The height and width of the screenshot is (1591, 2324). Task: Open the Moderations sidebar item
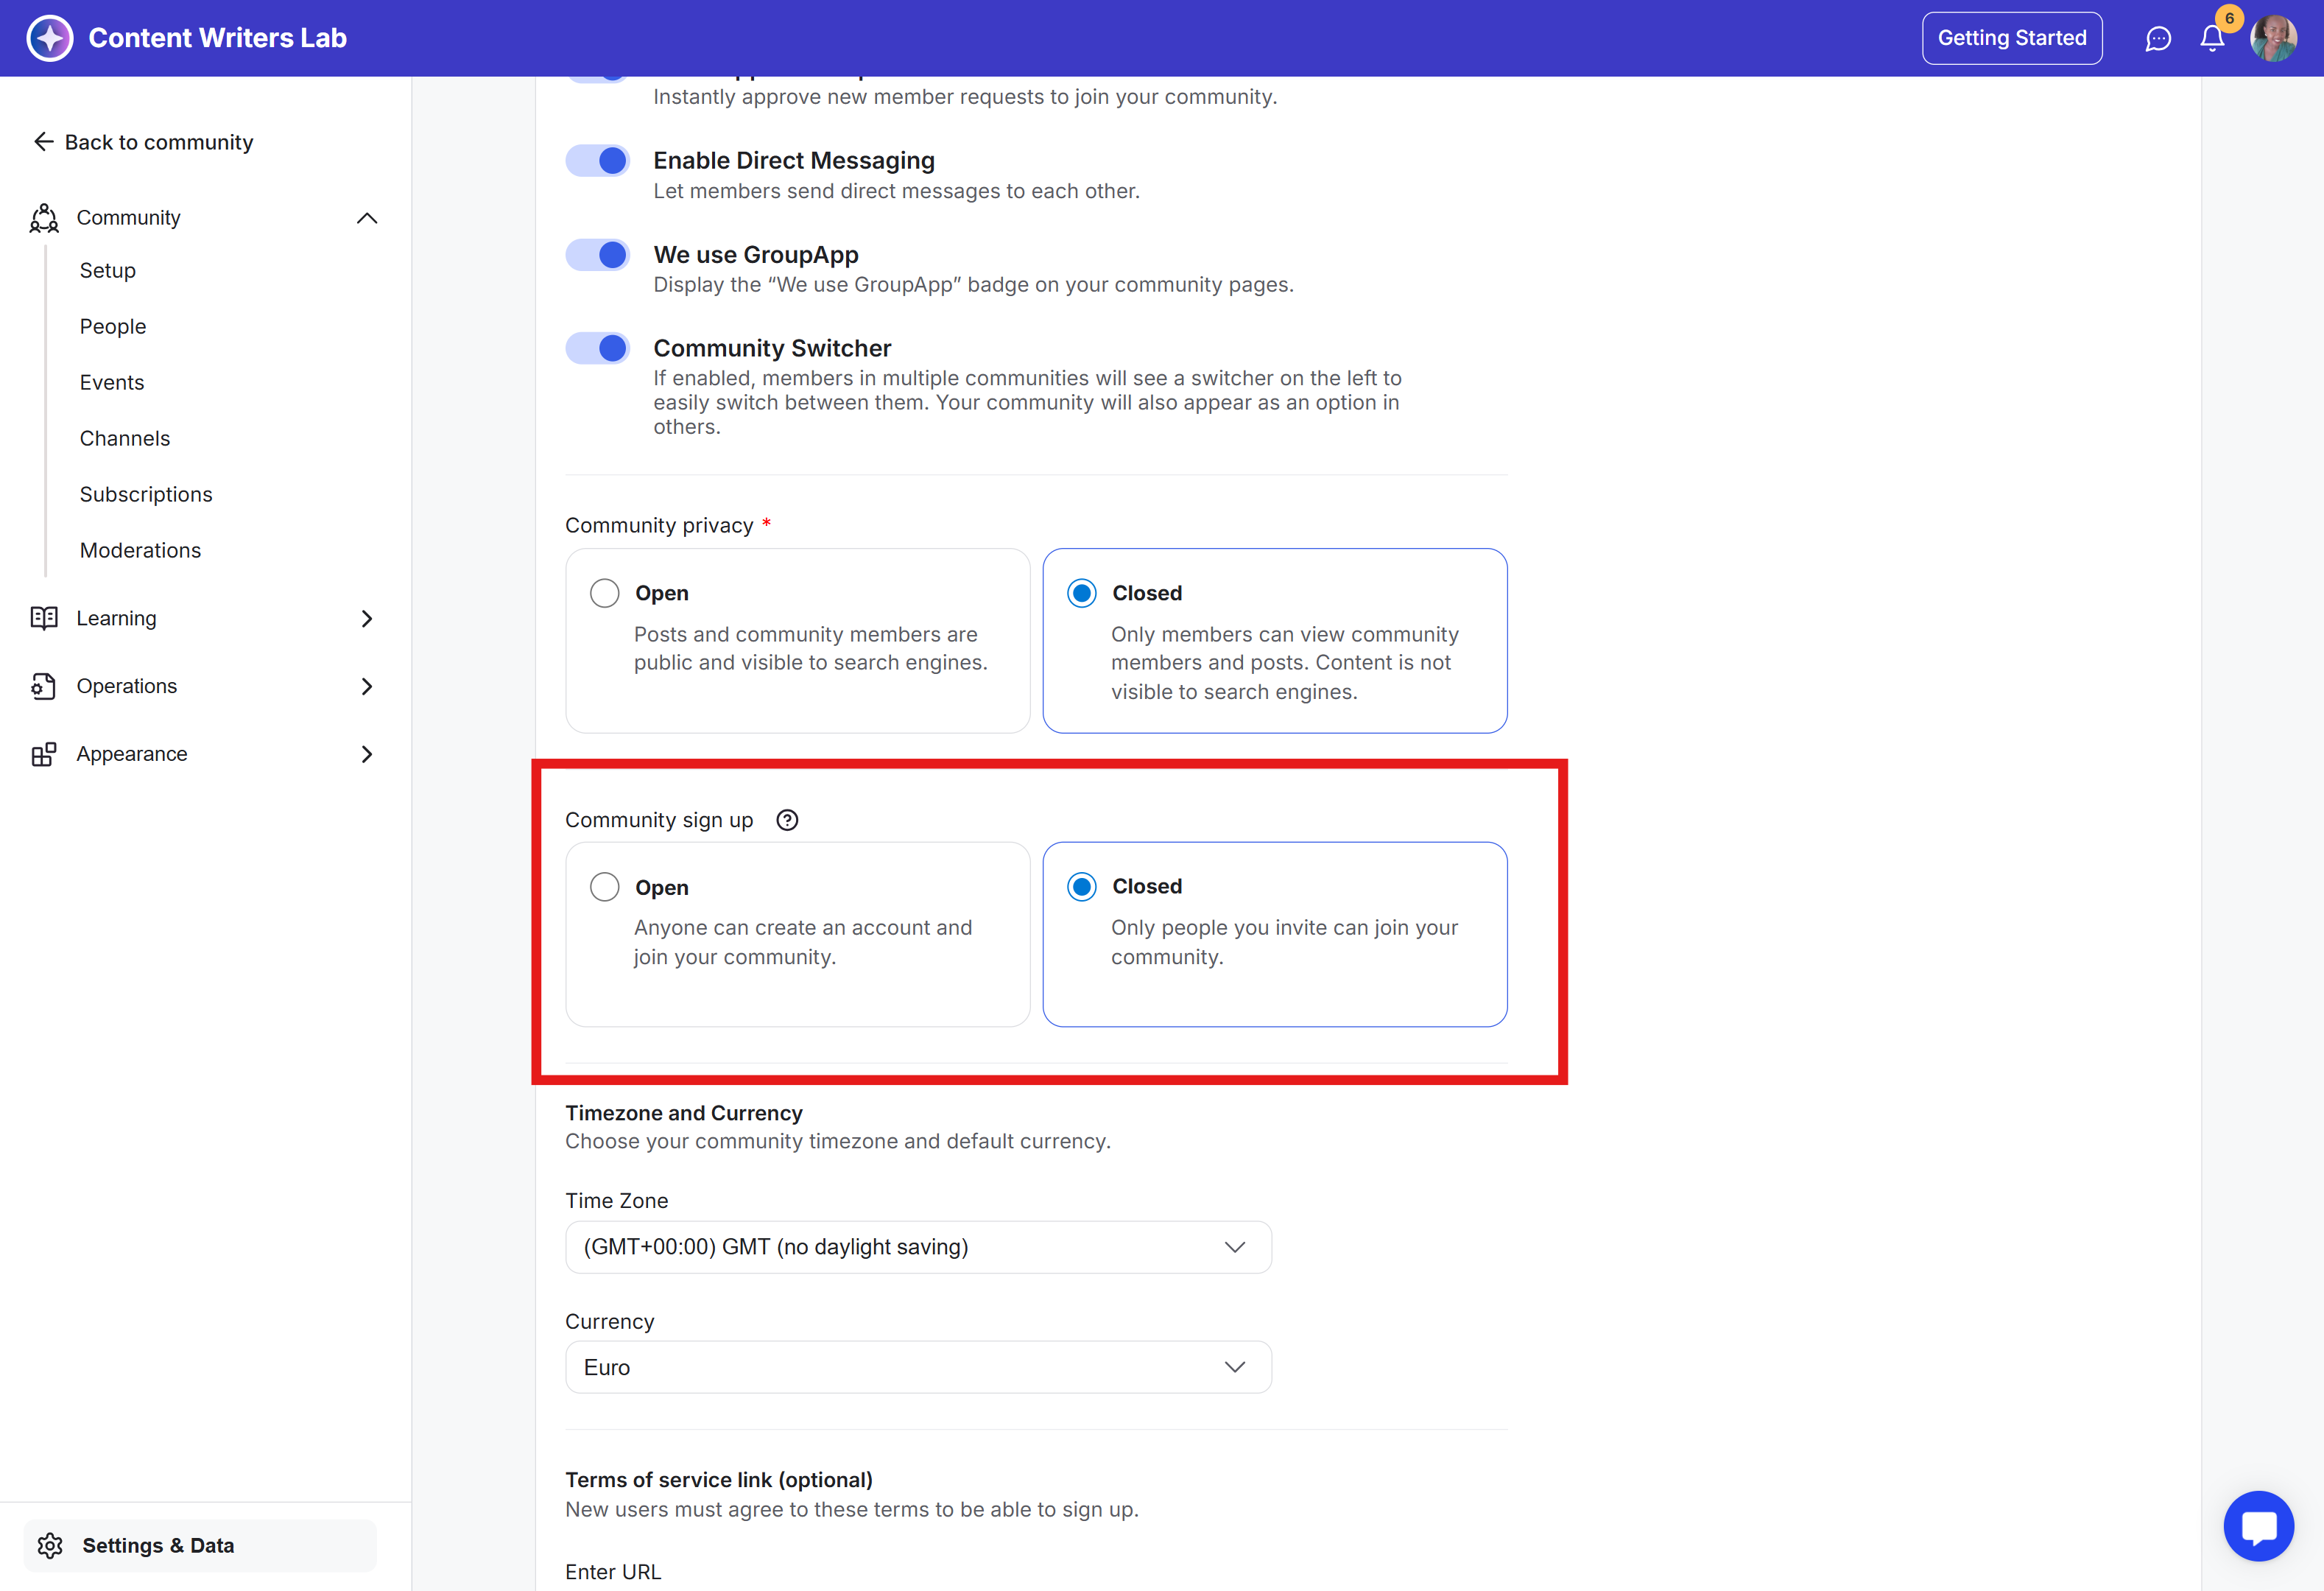(x=140, y=550)
